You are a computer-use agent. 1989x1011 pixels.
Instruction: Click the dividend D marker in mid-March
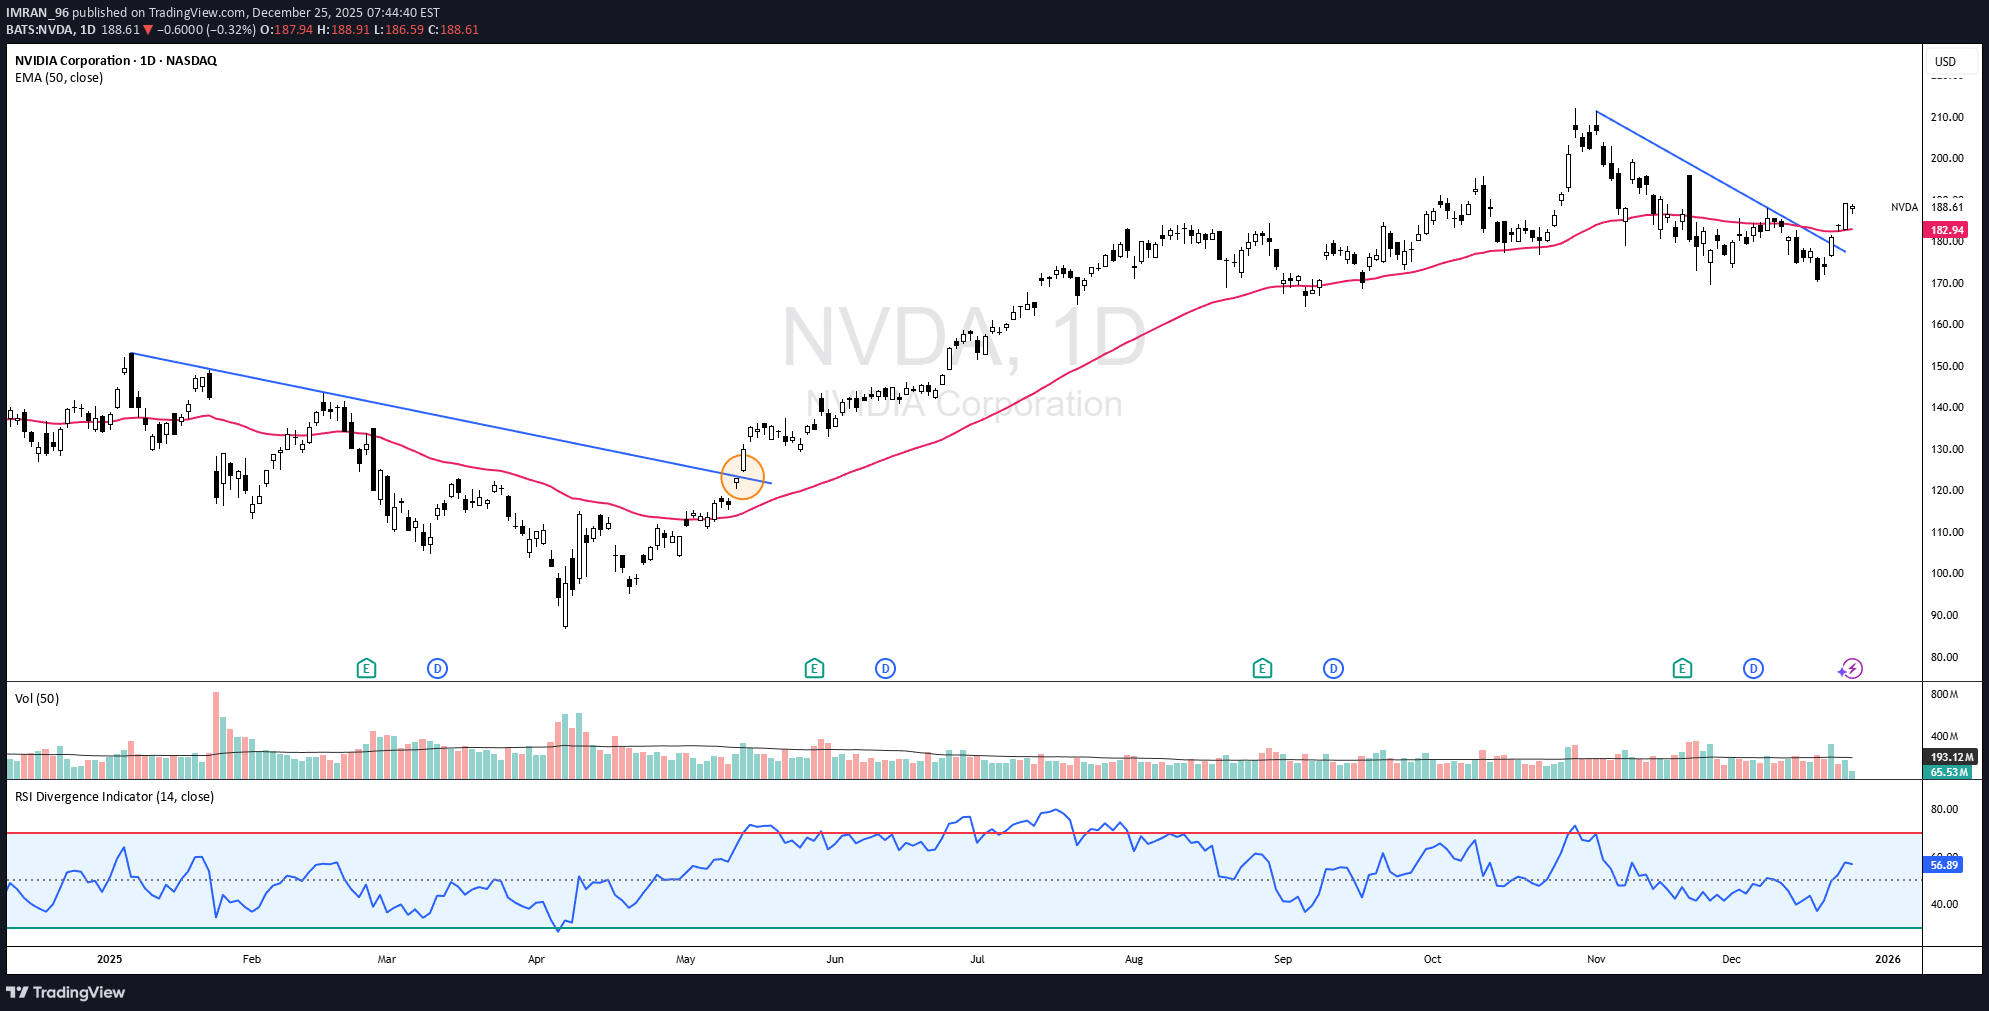click(x=437, y=668)
